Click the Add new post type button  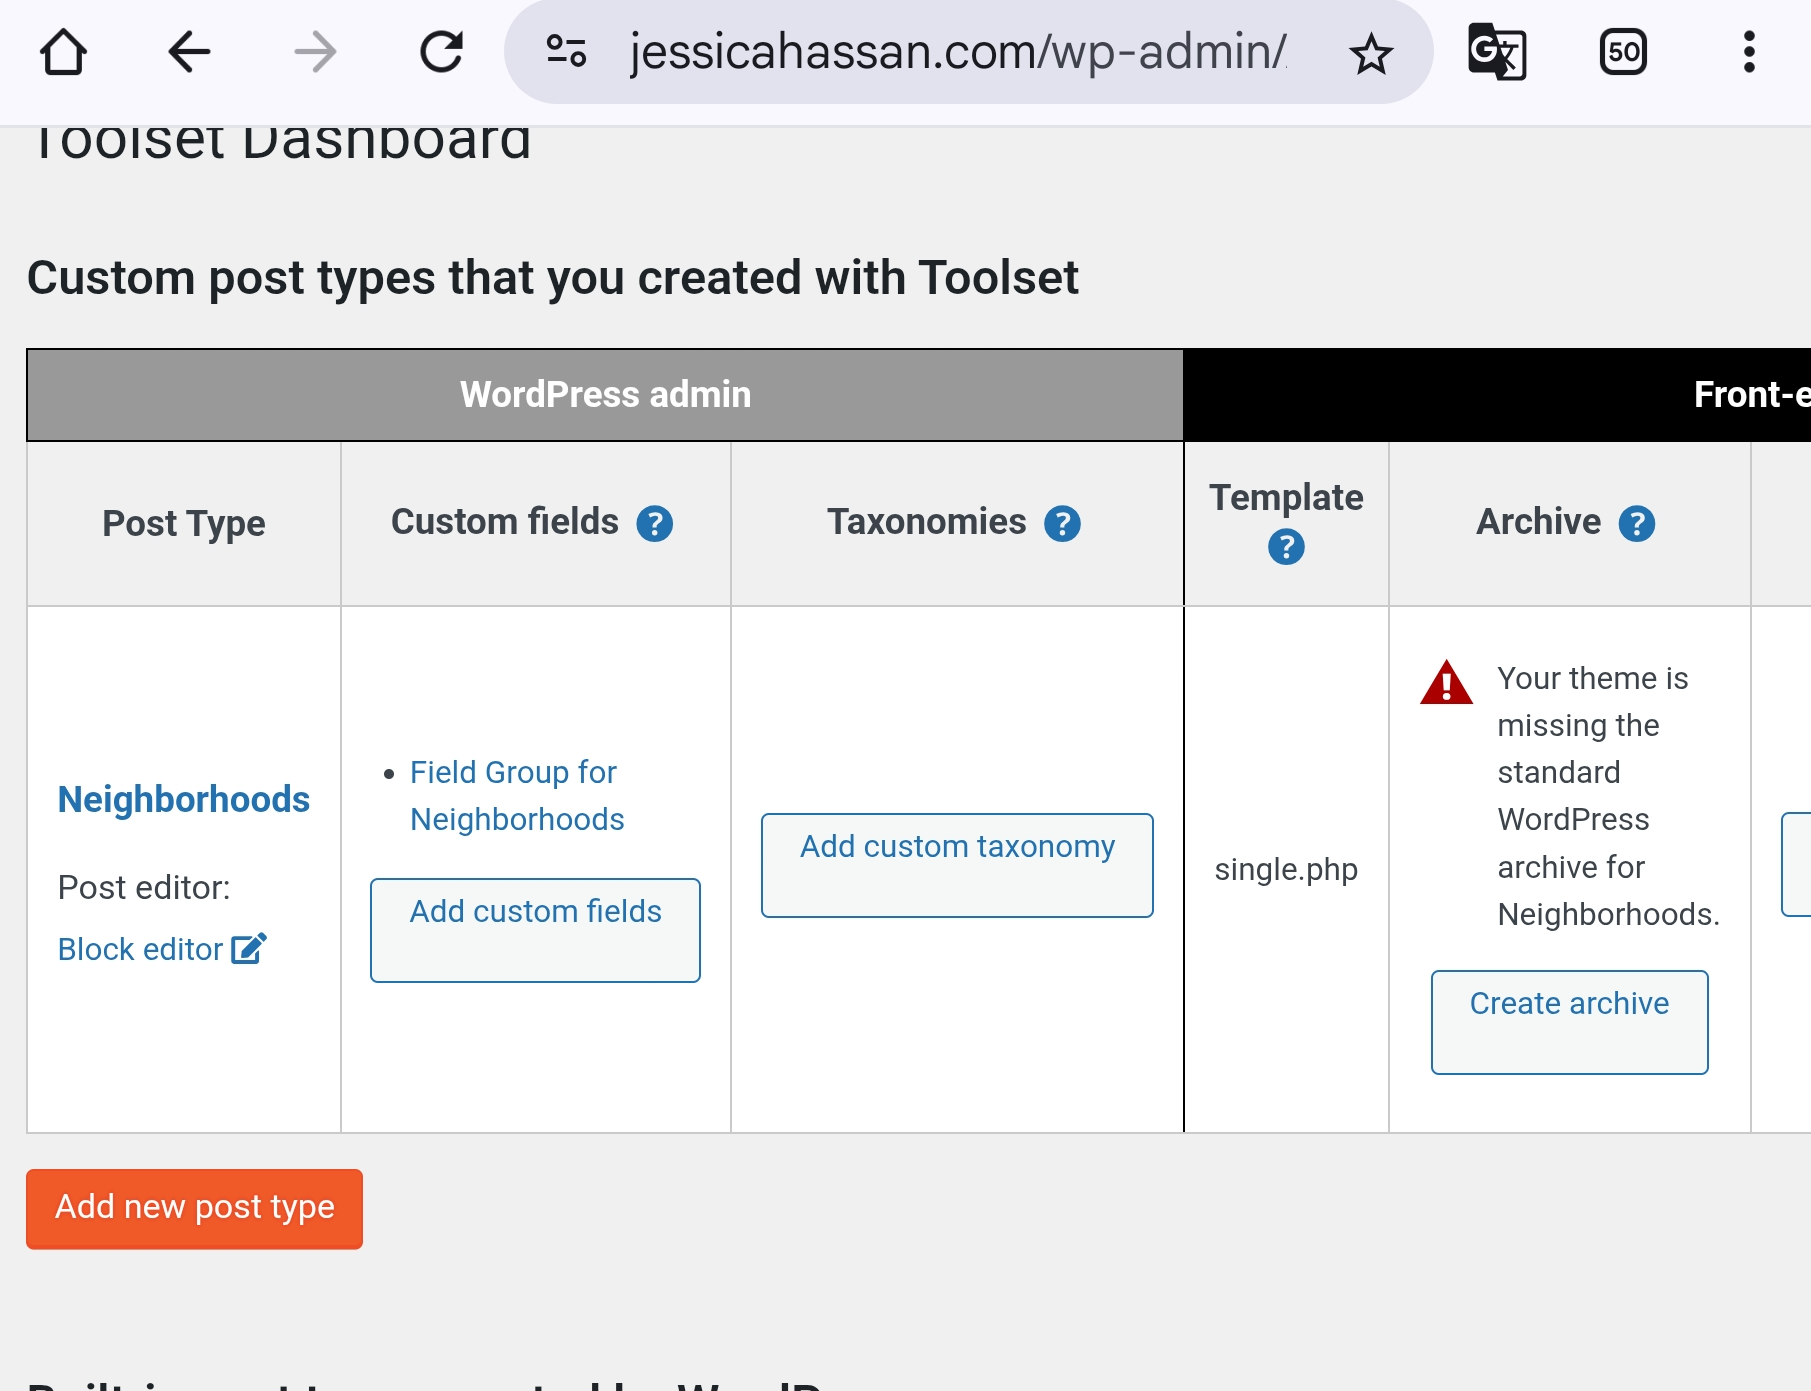click(194, 1208)
